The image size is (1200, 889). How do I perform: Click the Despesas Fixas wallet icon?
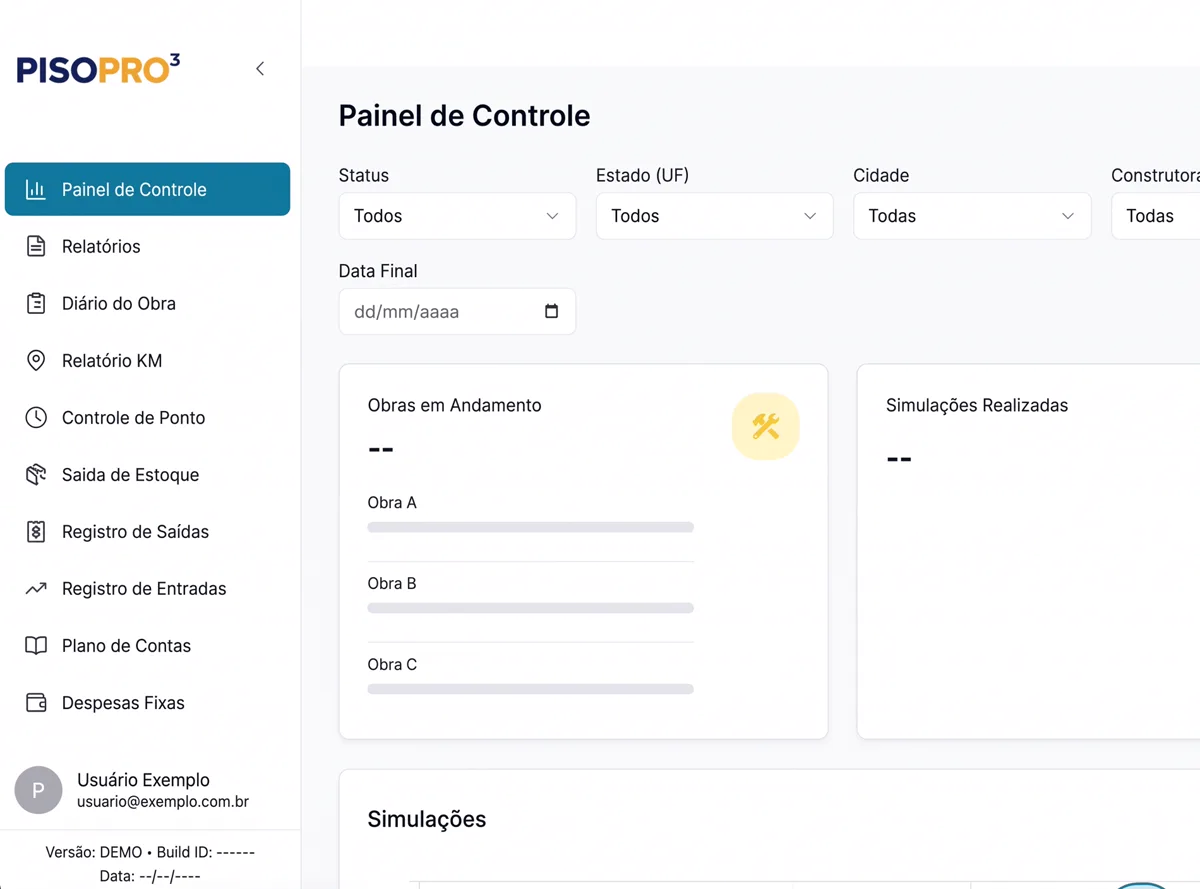tap(36, 702)
